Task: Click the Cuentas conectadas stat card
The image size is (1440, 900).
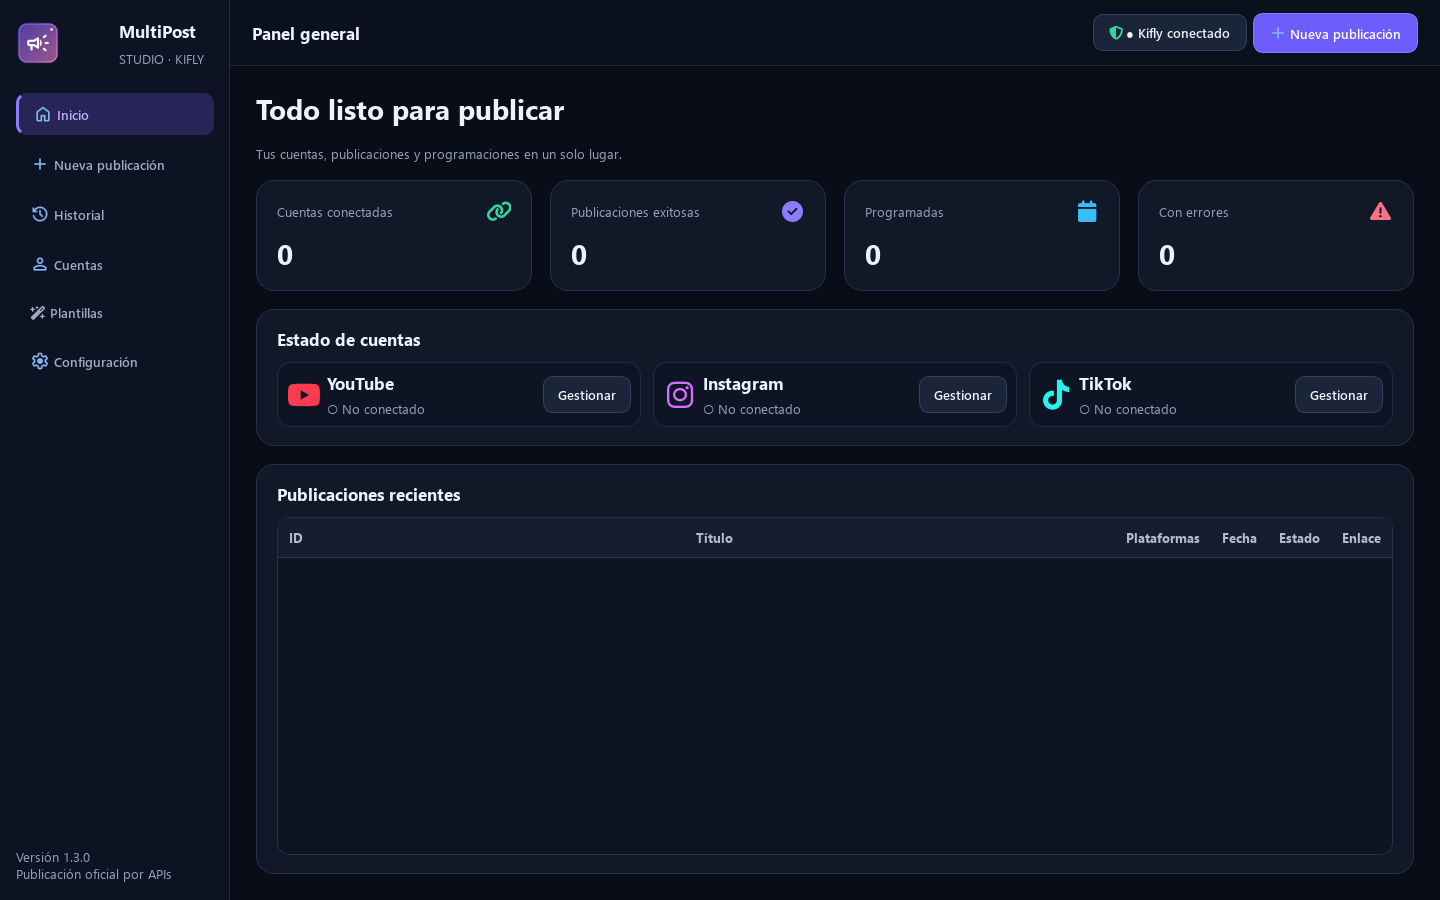Action: tap(394, 235)
